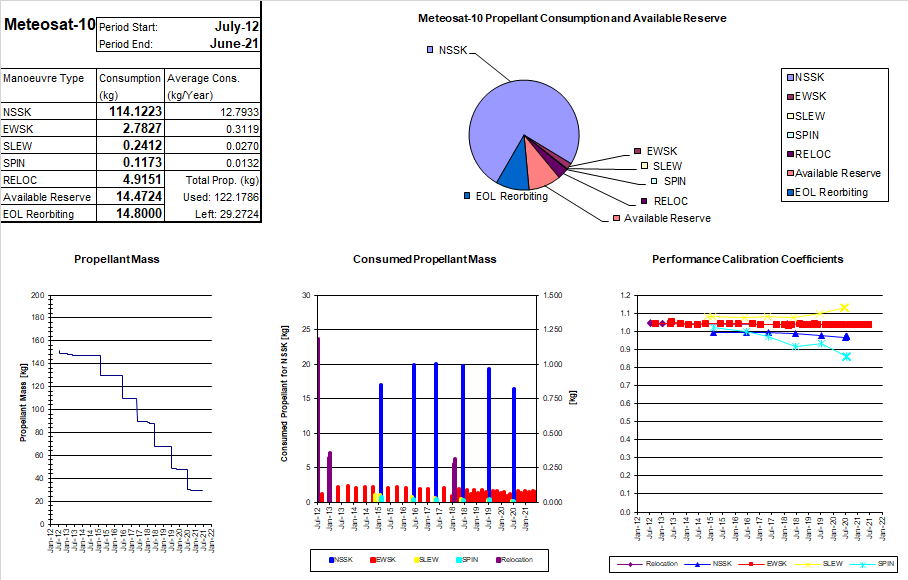Click the Used: 122.1786 cell
Screen dimensions: 908x580
coord(221,197)
